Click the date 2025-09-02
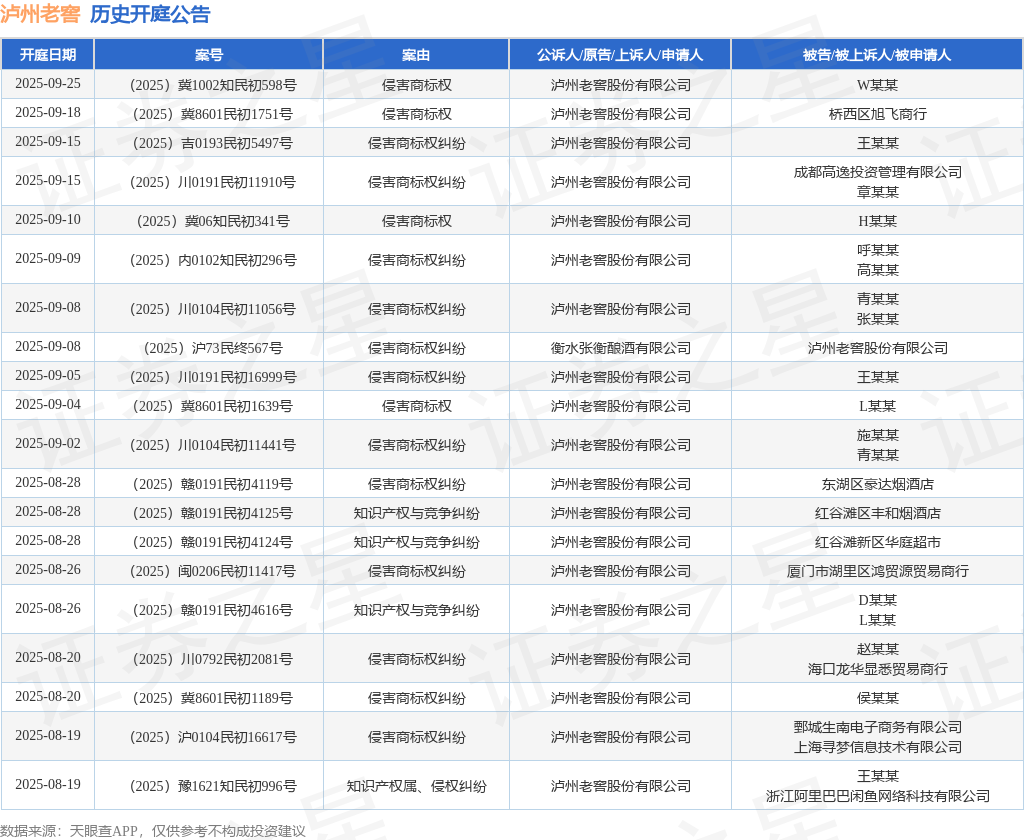Viewport: 1024px width, 840px height. tap(48, 444)
